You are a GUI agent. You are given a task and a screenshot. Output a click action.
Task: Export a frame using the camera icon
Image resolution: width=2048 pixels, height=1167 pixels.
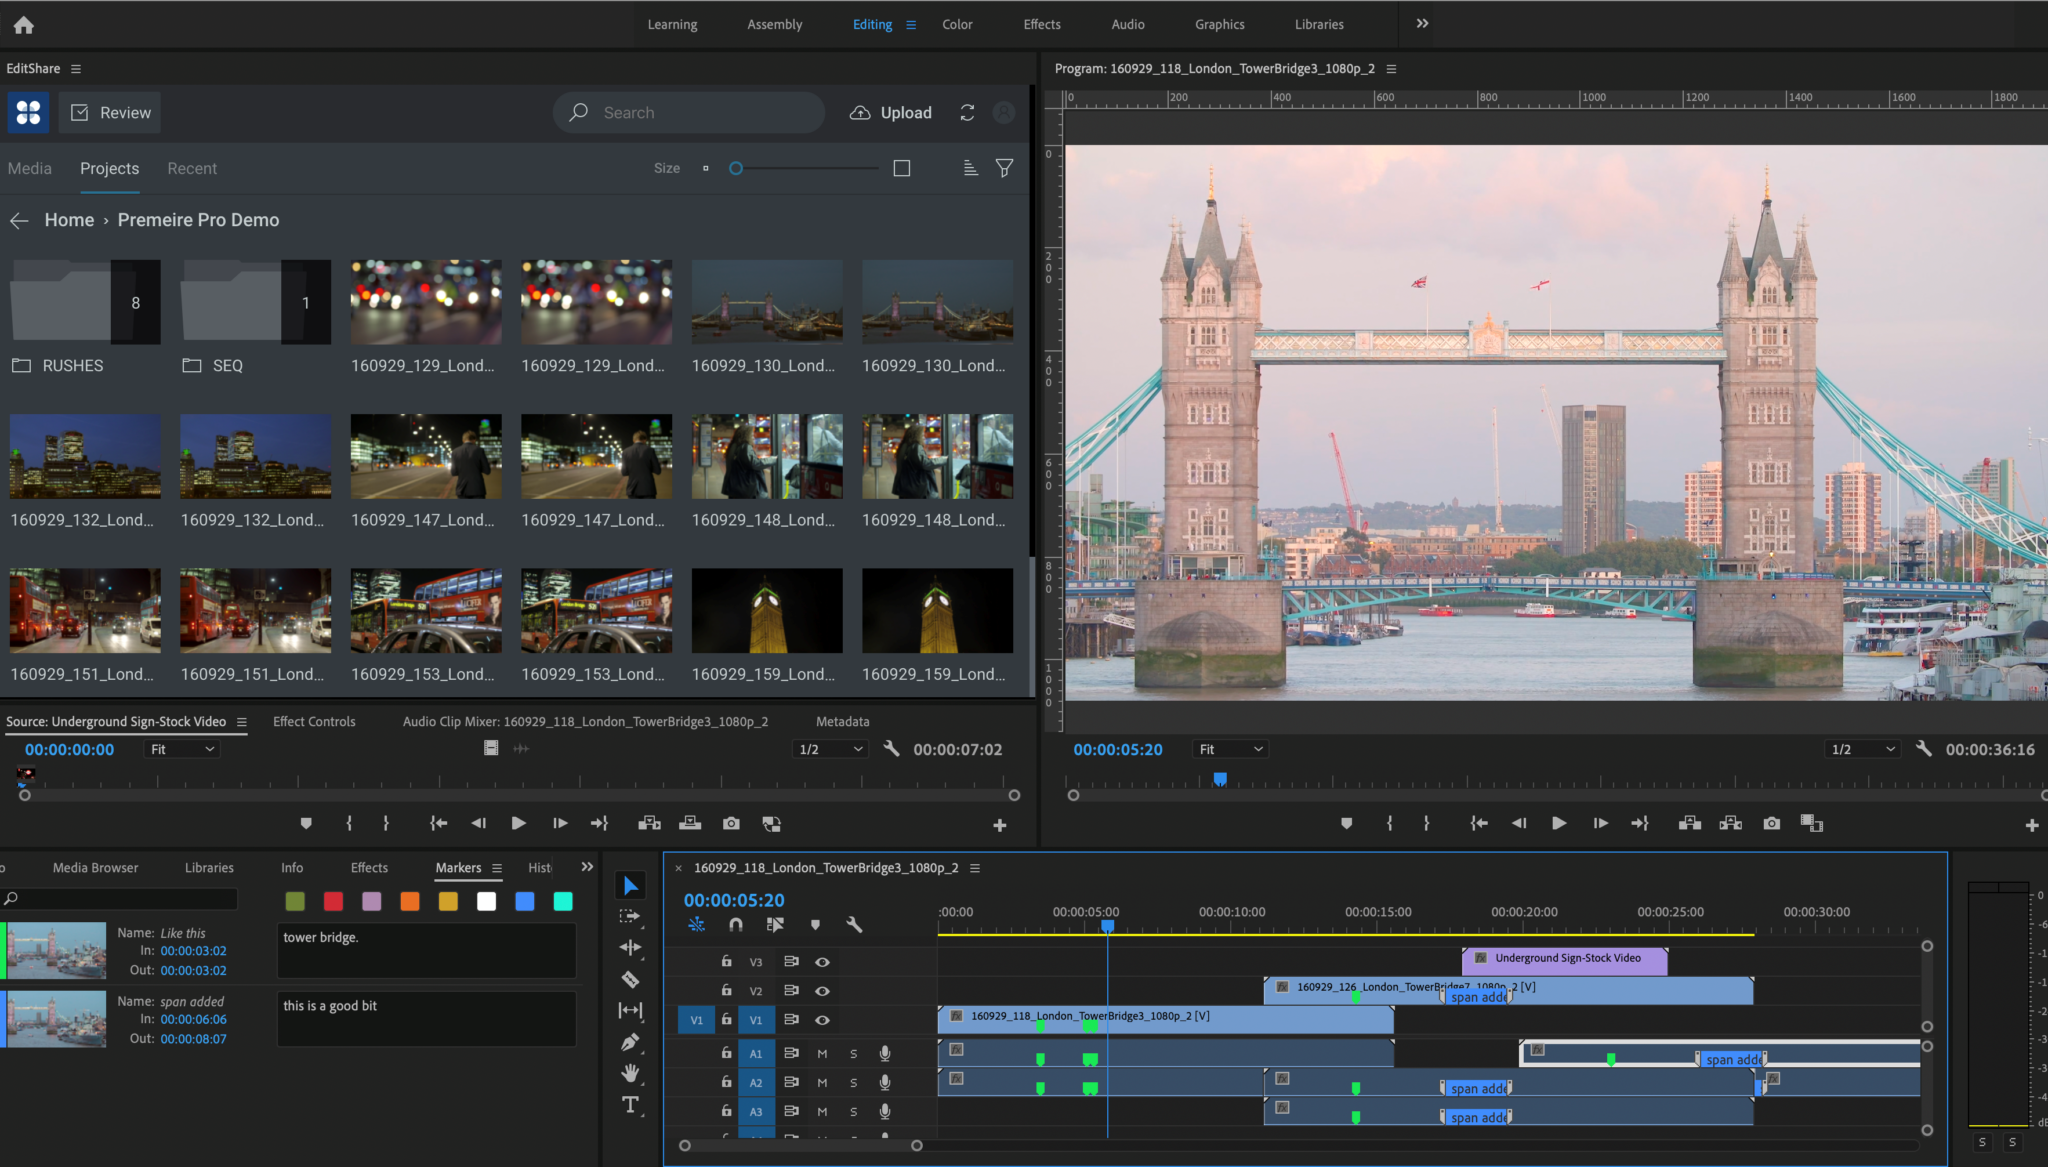point(1772,823)
